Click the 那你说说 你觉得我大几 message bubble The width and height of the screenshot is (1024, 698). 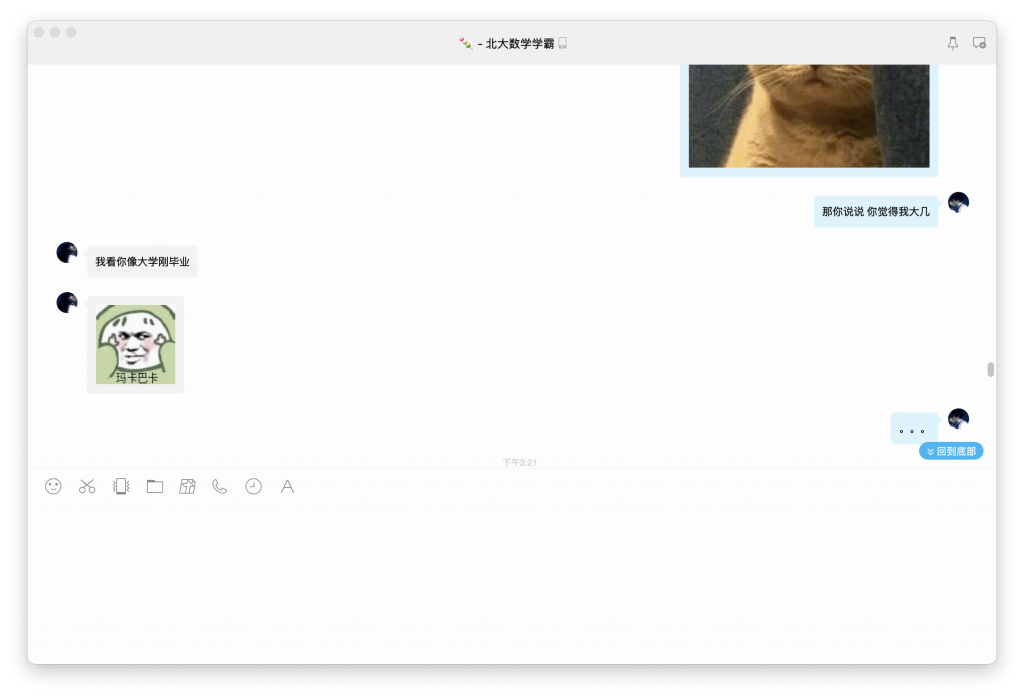pos(875,212)
